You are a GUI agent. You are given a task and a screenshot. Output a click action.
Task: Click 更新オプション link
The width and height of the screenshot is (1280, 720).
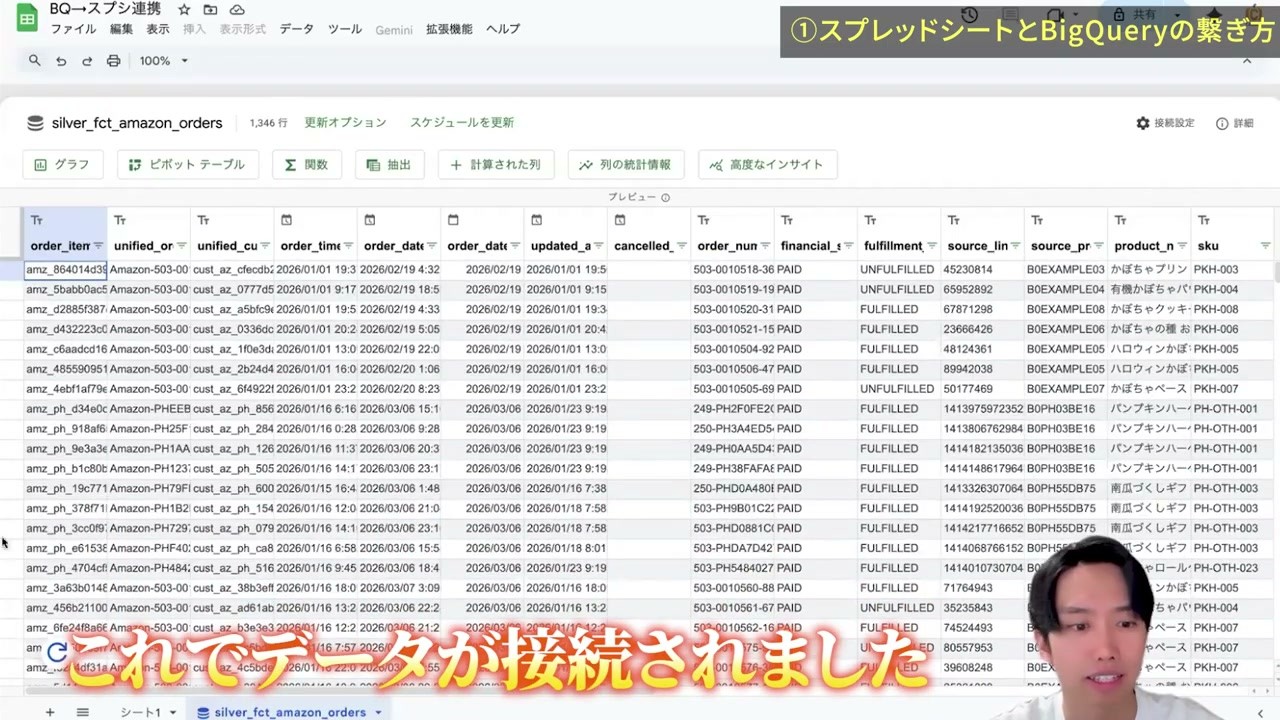(x=345, y=122)
